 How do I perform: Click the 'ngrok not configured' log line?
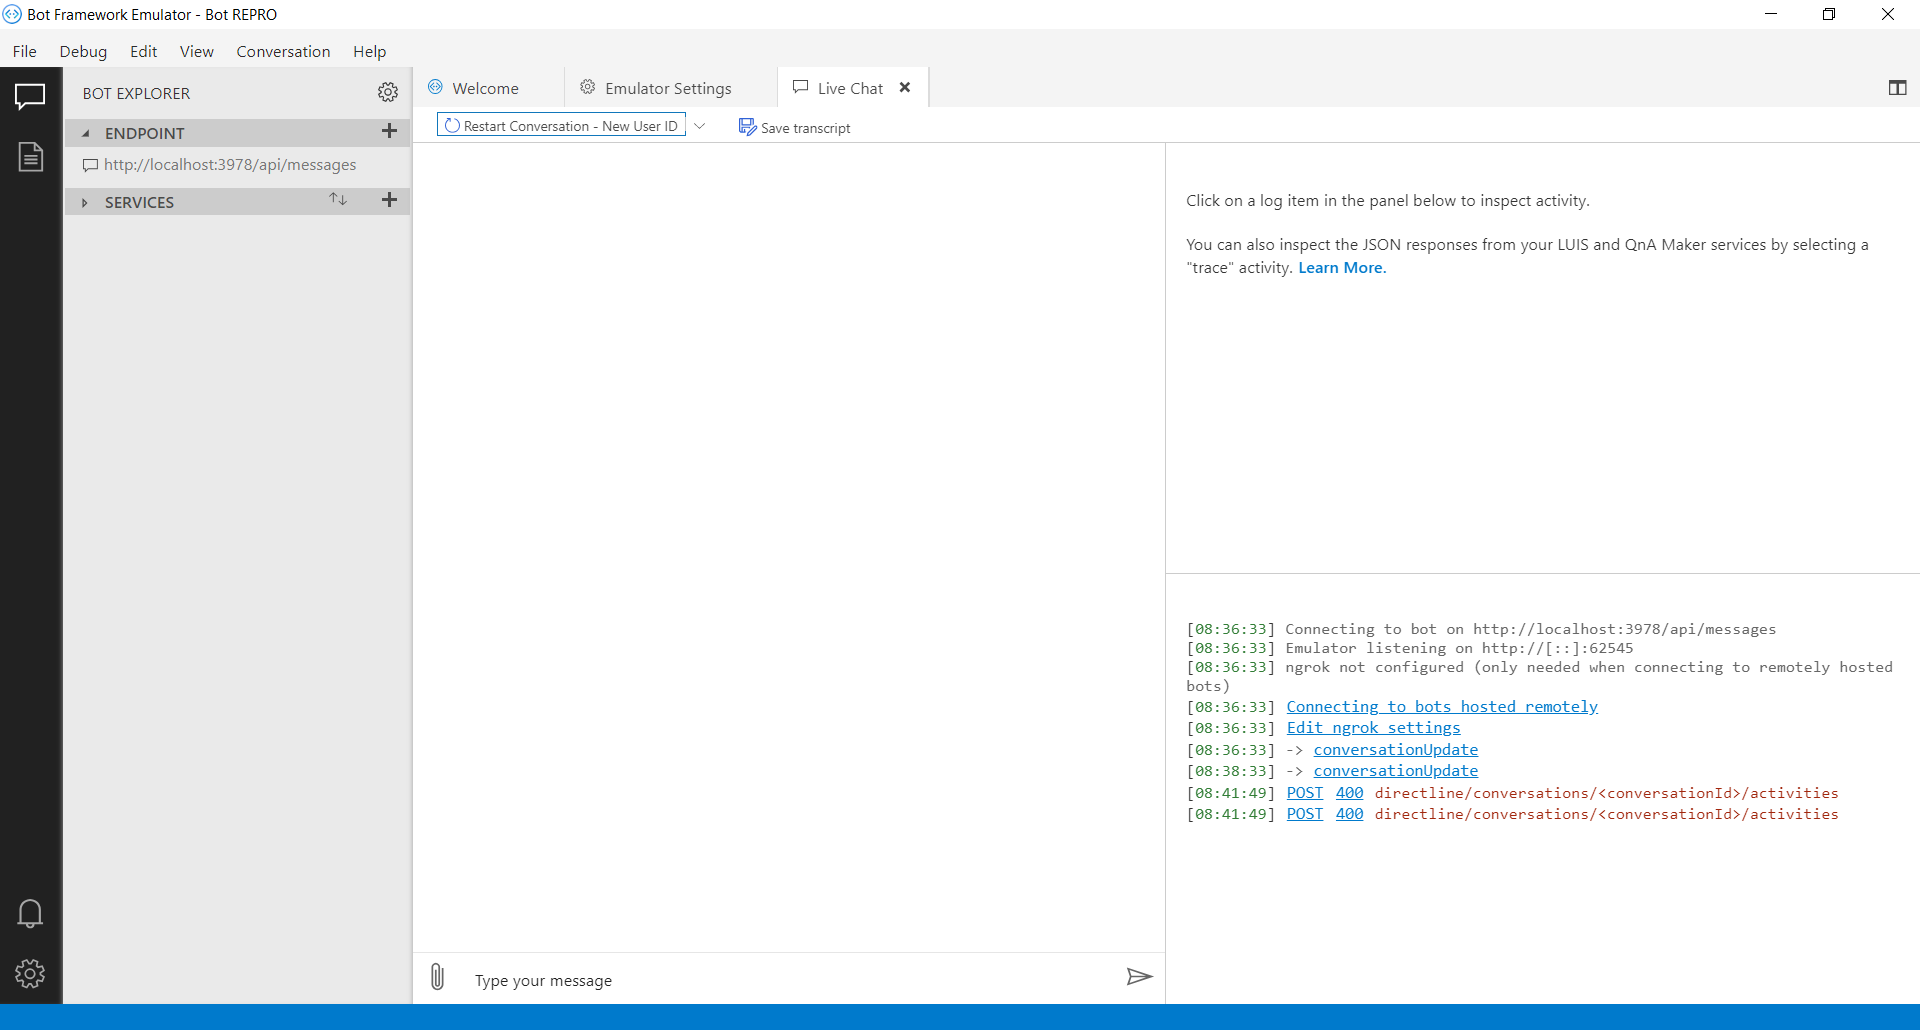(x=1539, y=676)
